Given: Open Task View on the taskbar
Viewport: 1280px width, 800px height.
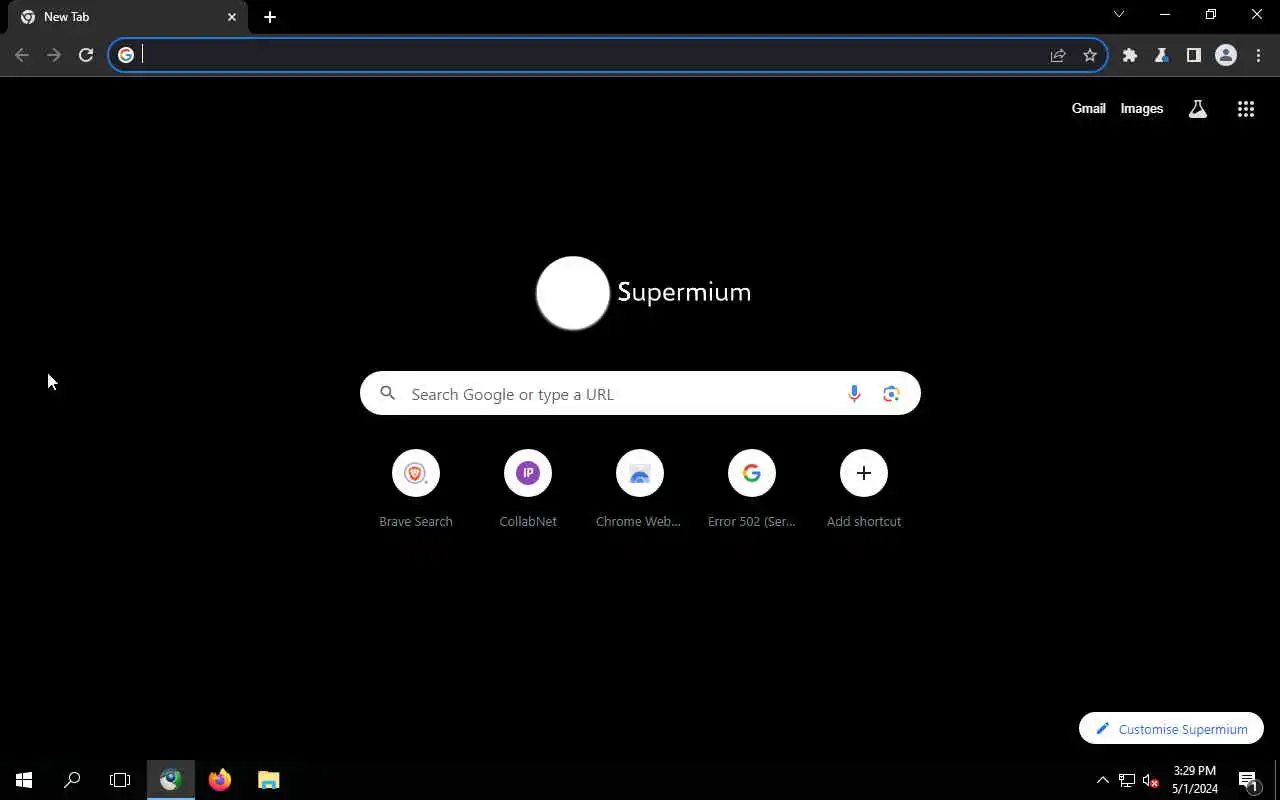Looking at the screenshot, I should [120, 780].
